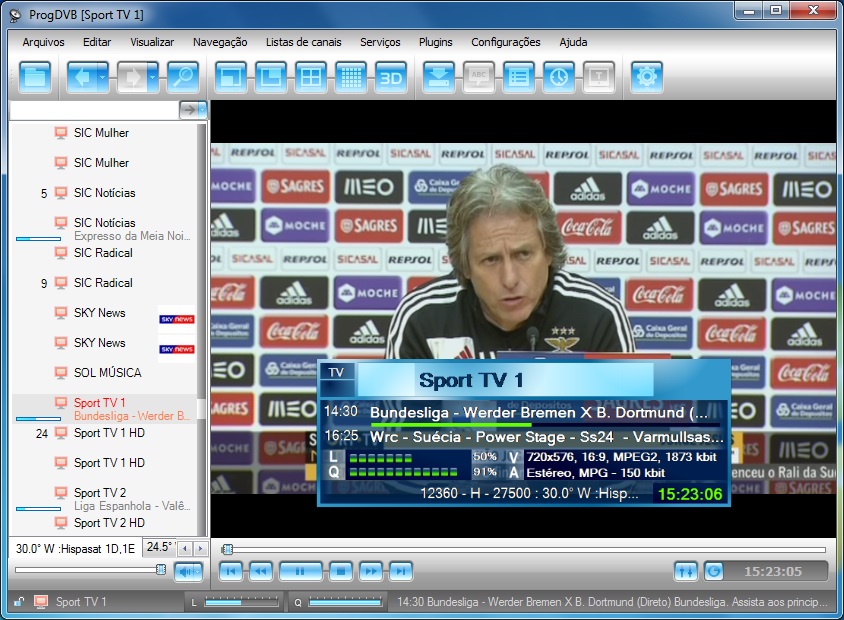Select the Sport TV 2 HD channel
Image resolution: width=844 pixels, height=620 pixels.
coord(104,523)
